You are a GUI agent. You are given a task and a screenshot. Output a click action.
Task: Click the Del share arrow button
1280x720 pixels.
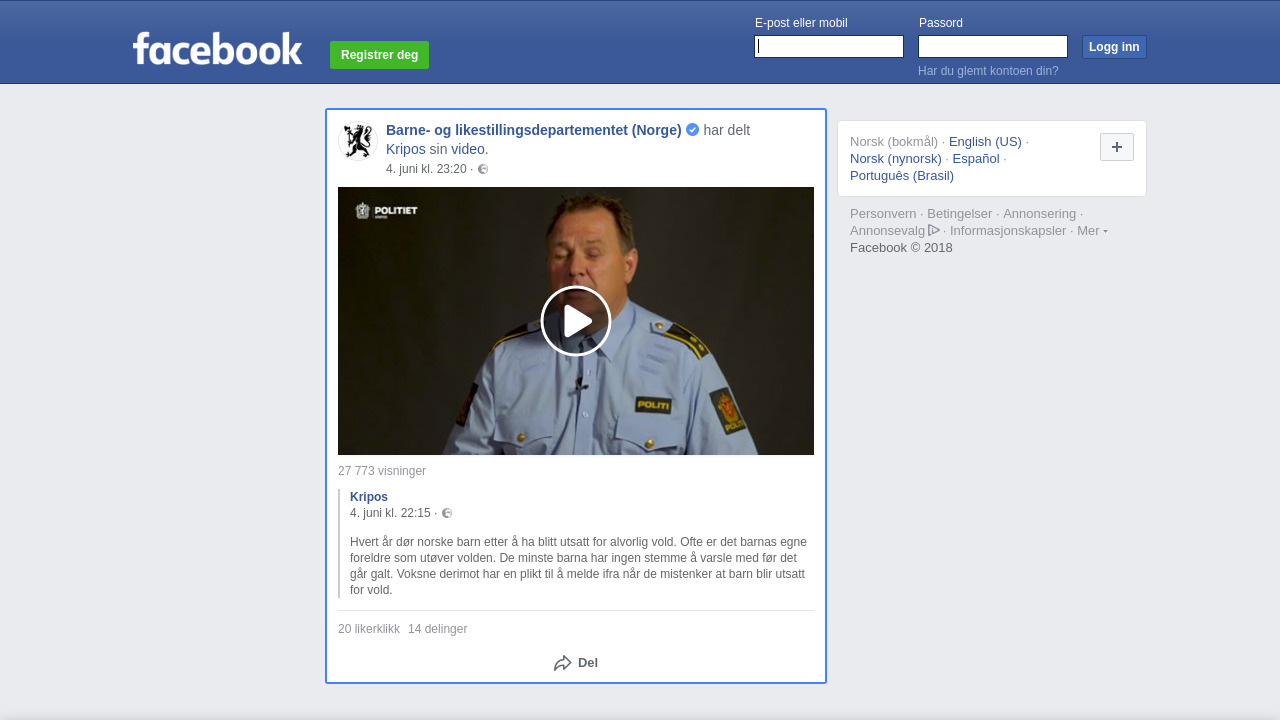(x=575, y=663)
